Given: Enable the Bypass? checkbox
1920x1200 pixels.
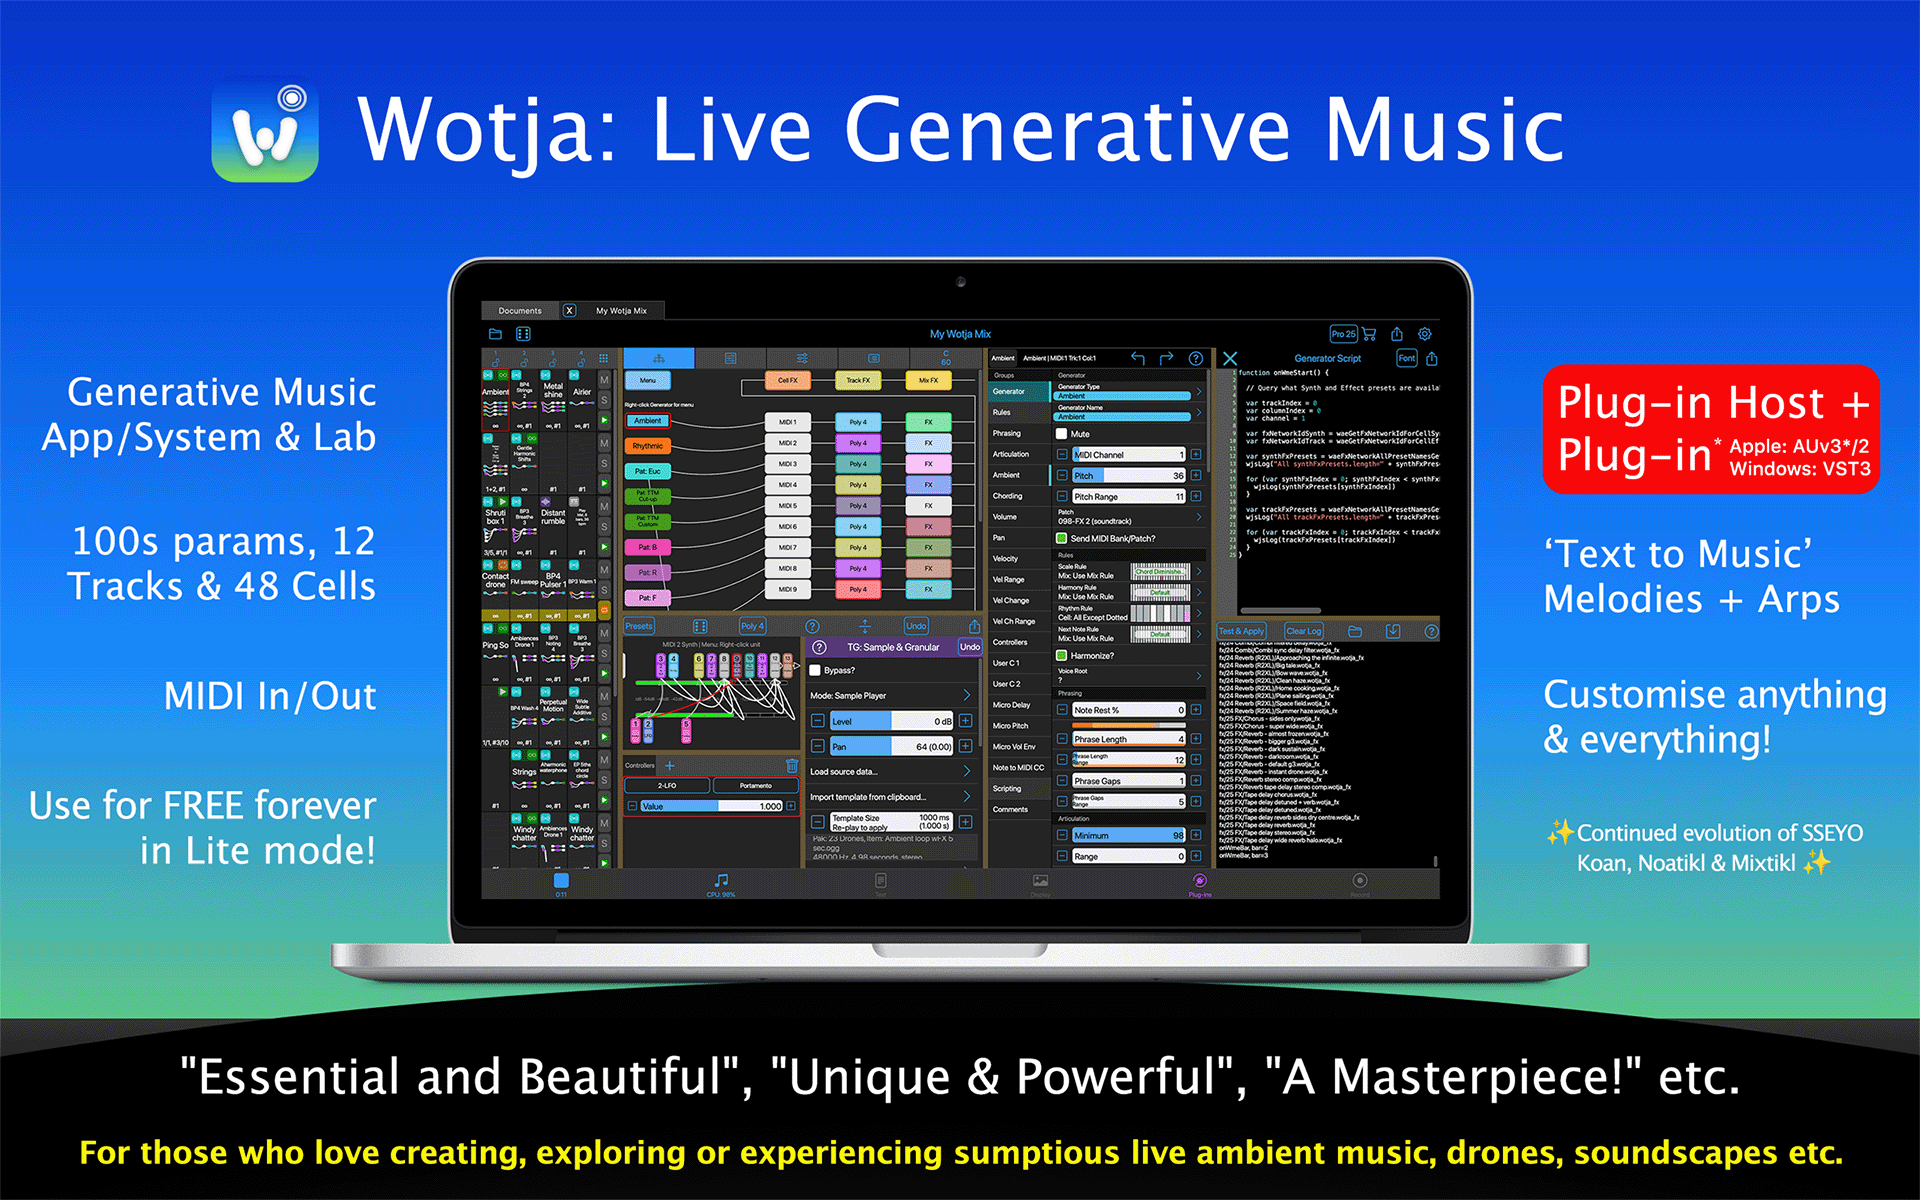Looking at the screenshot, I should [816, 670].
